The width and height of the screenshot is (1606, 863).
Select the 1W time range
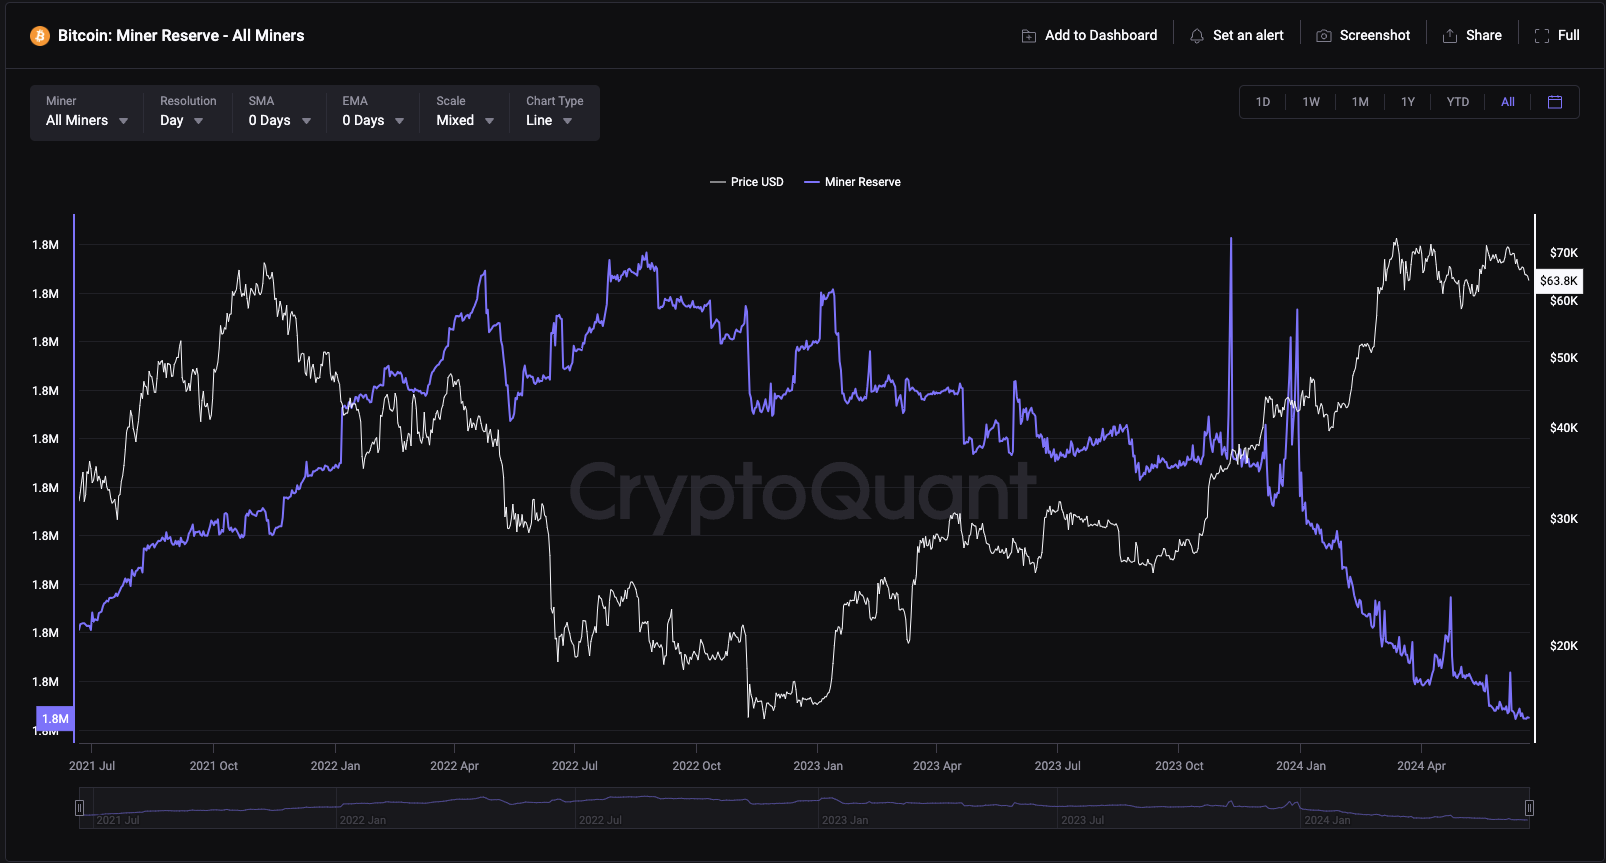click(x=1311, y=102)
